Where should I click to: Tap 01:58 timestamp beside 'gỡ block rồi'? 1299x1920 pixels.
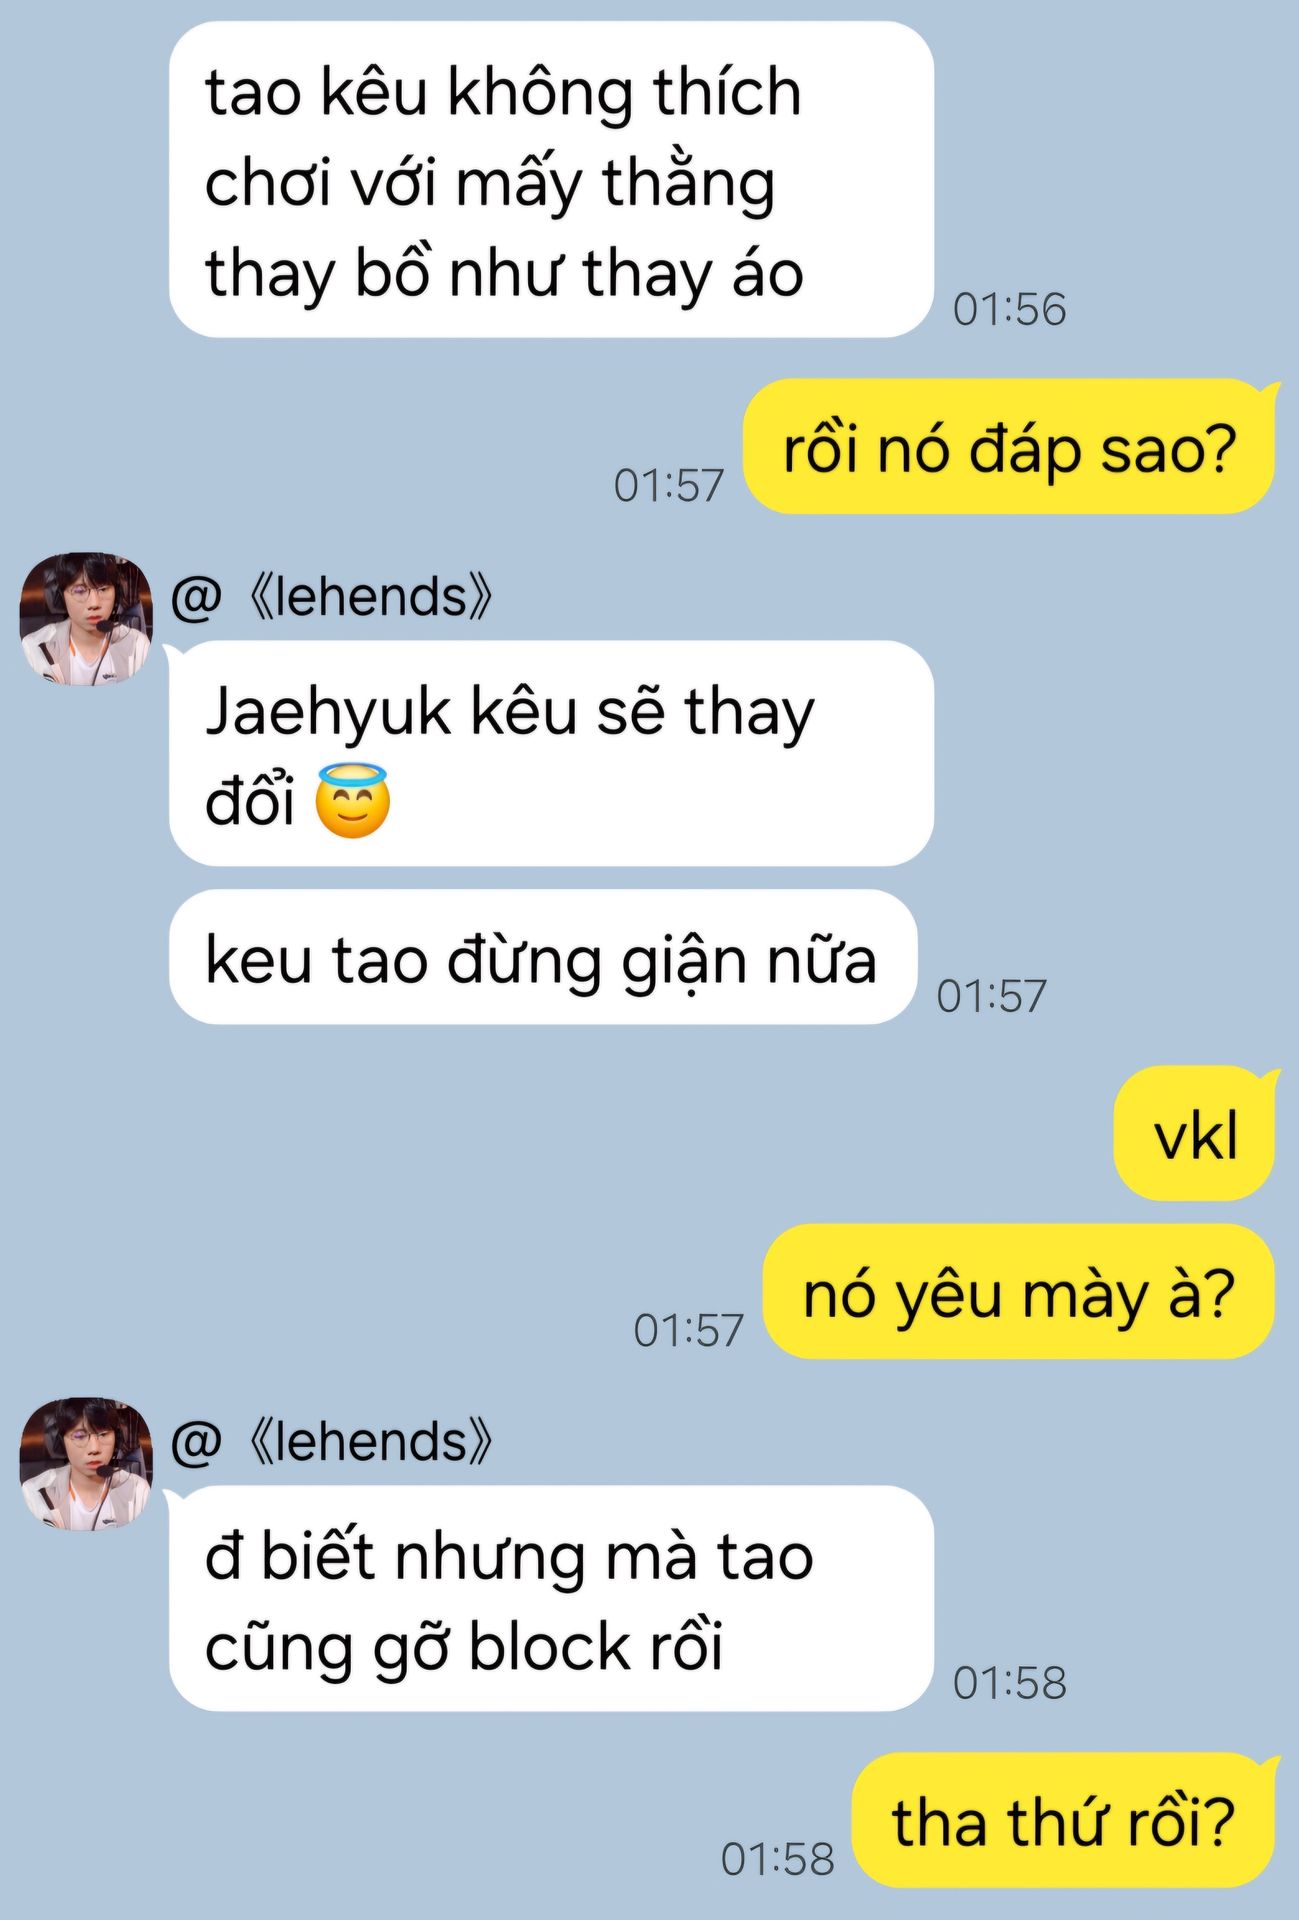tap(1009, 1683)
